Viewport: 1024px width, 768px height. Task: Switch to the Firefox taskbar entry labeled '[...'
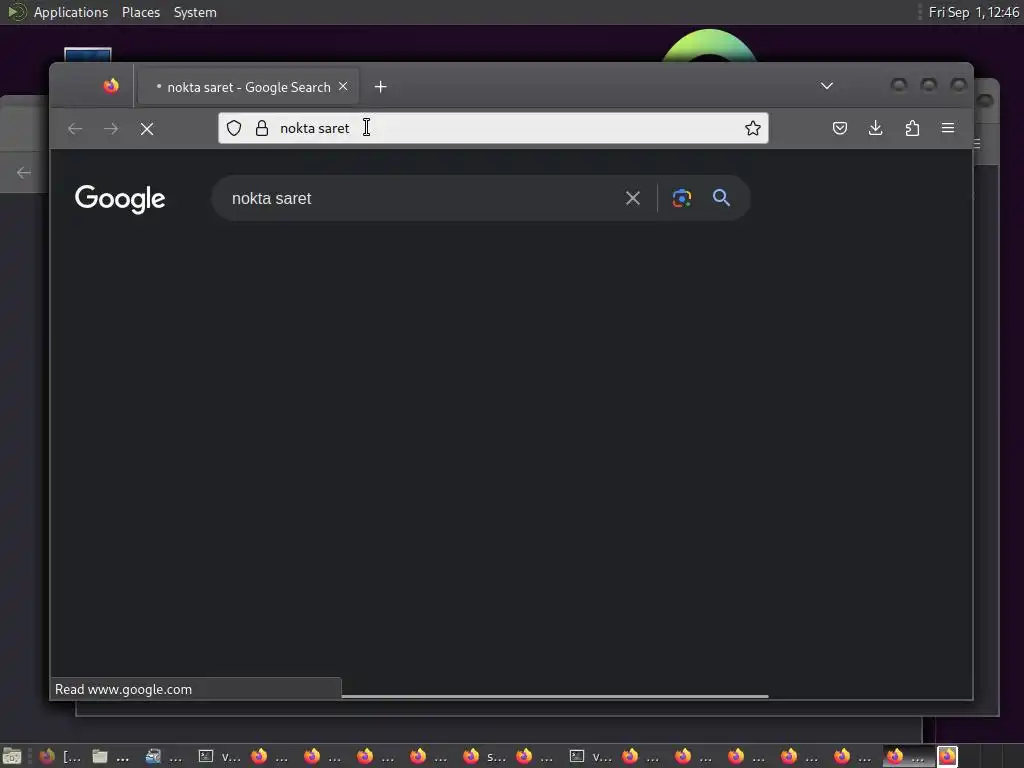pos(60,756)
